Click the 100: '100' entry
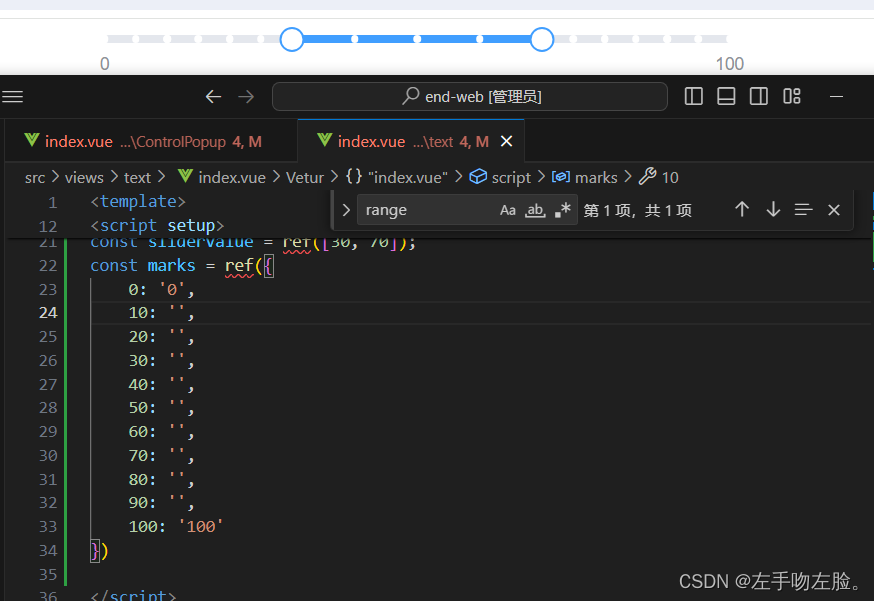Screen dimensions: 874x601 (x=176, y=527)
